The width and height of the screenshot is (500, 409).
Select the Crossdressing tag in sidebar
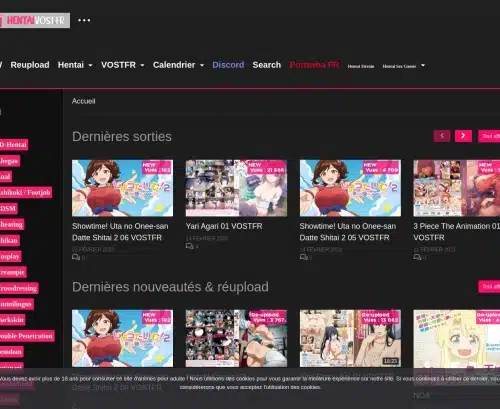pyautogui.click(x=19, y=288)
